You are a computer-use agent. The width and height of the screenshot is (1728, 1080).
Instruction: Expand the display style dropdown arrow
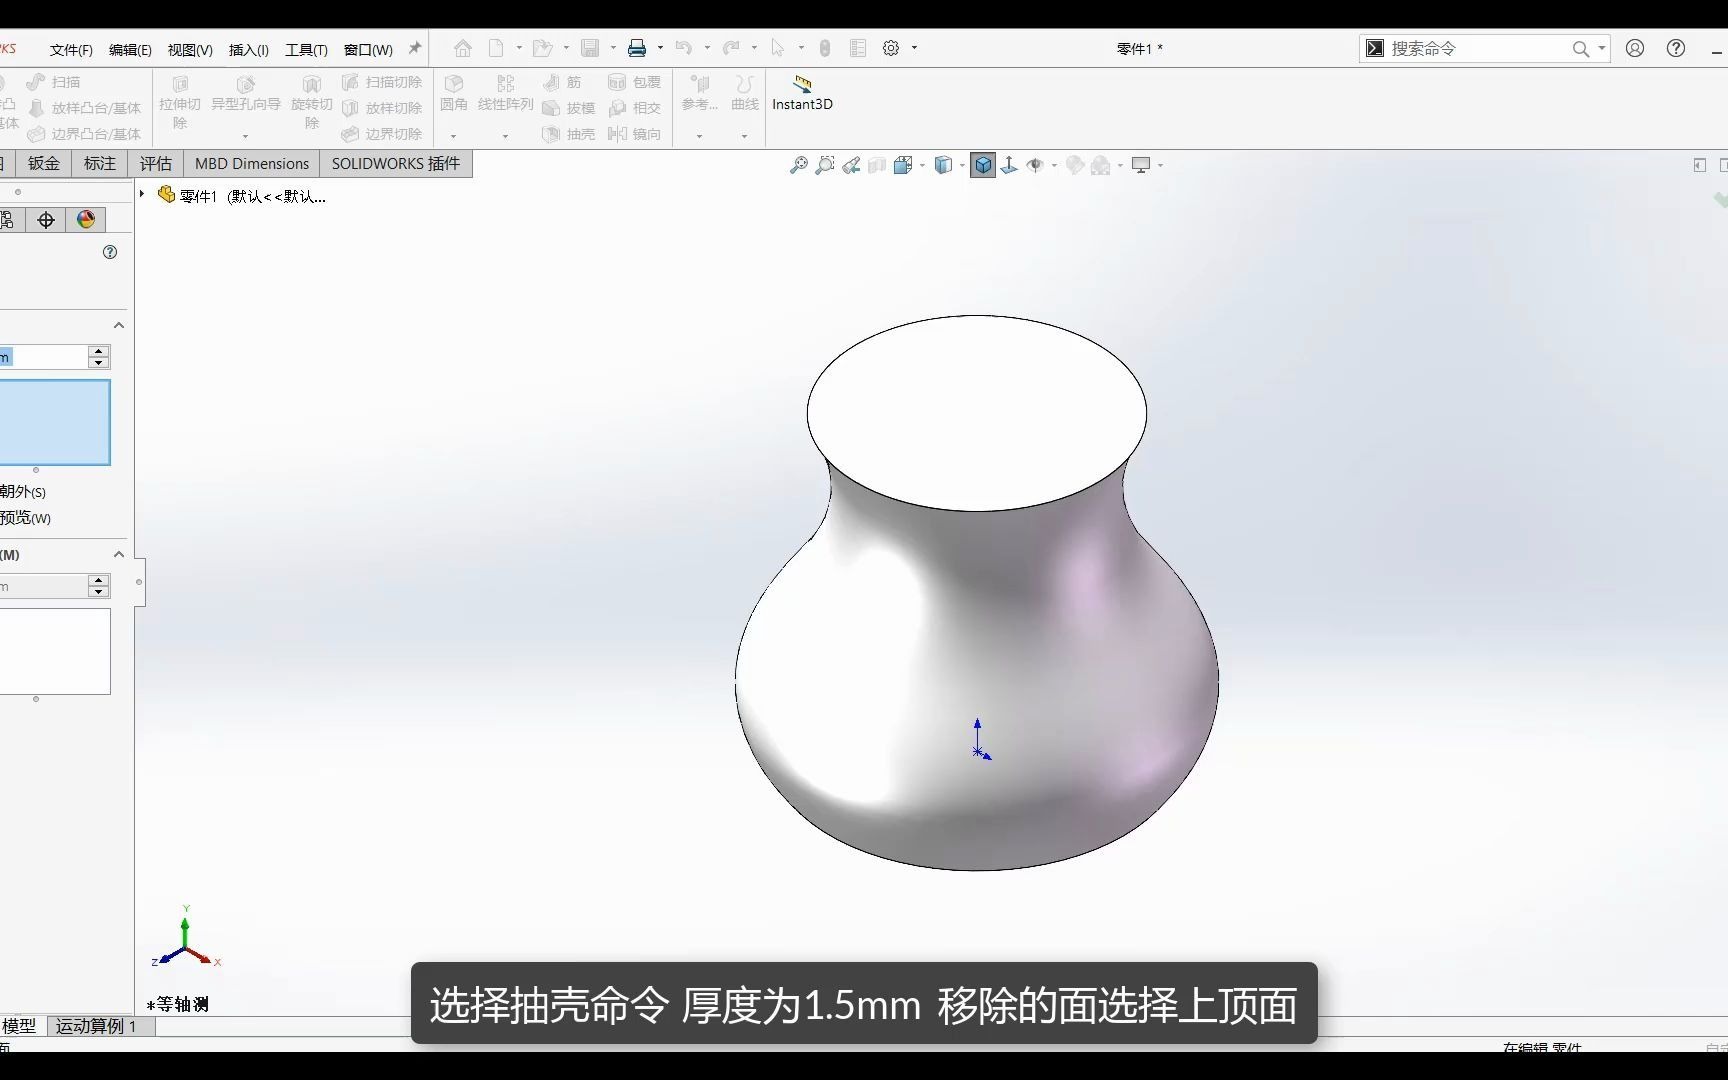pos(961,164)
